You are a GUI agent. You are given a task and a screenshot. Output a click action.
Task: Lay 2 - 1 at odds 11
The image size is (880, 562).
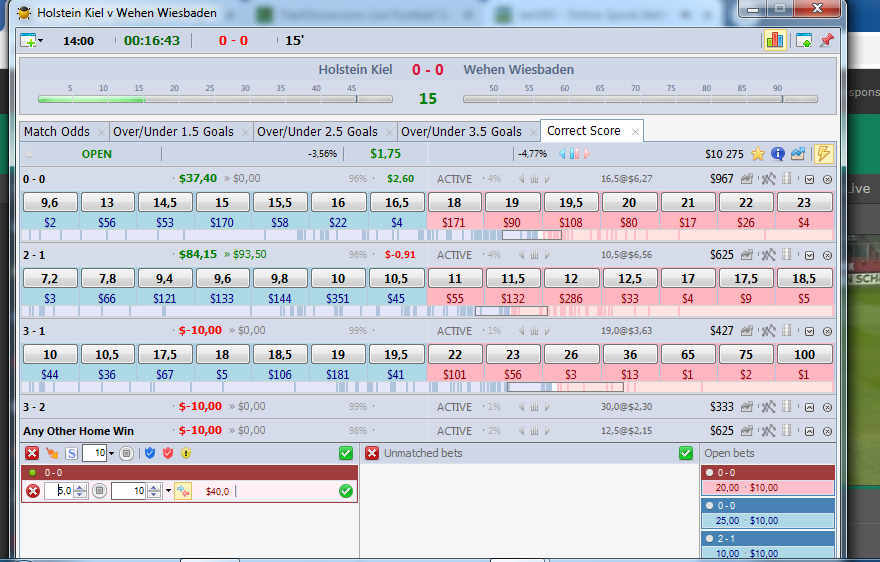pyautogui.click(x=455, y=278)
